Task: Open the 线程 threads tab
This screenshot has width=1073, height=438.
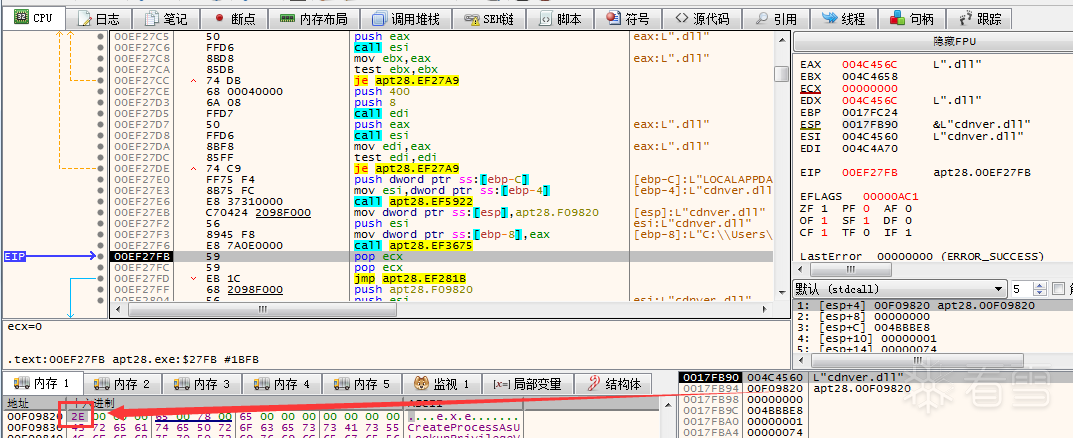Action: pyautogui.click(x=844, y=19)
